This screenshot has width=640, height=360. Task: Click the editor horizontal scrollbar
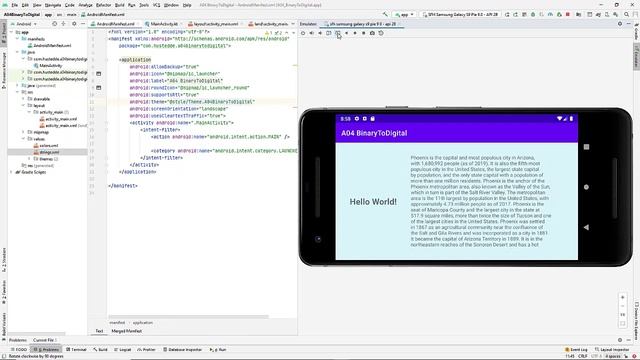coord(189,316)
